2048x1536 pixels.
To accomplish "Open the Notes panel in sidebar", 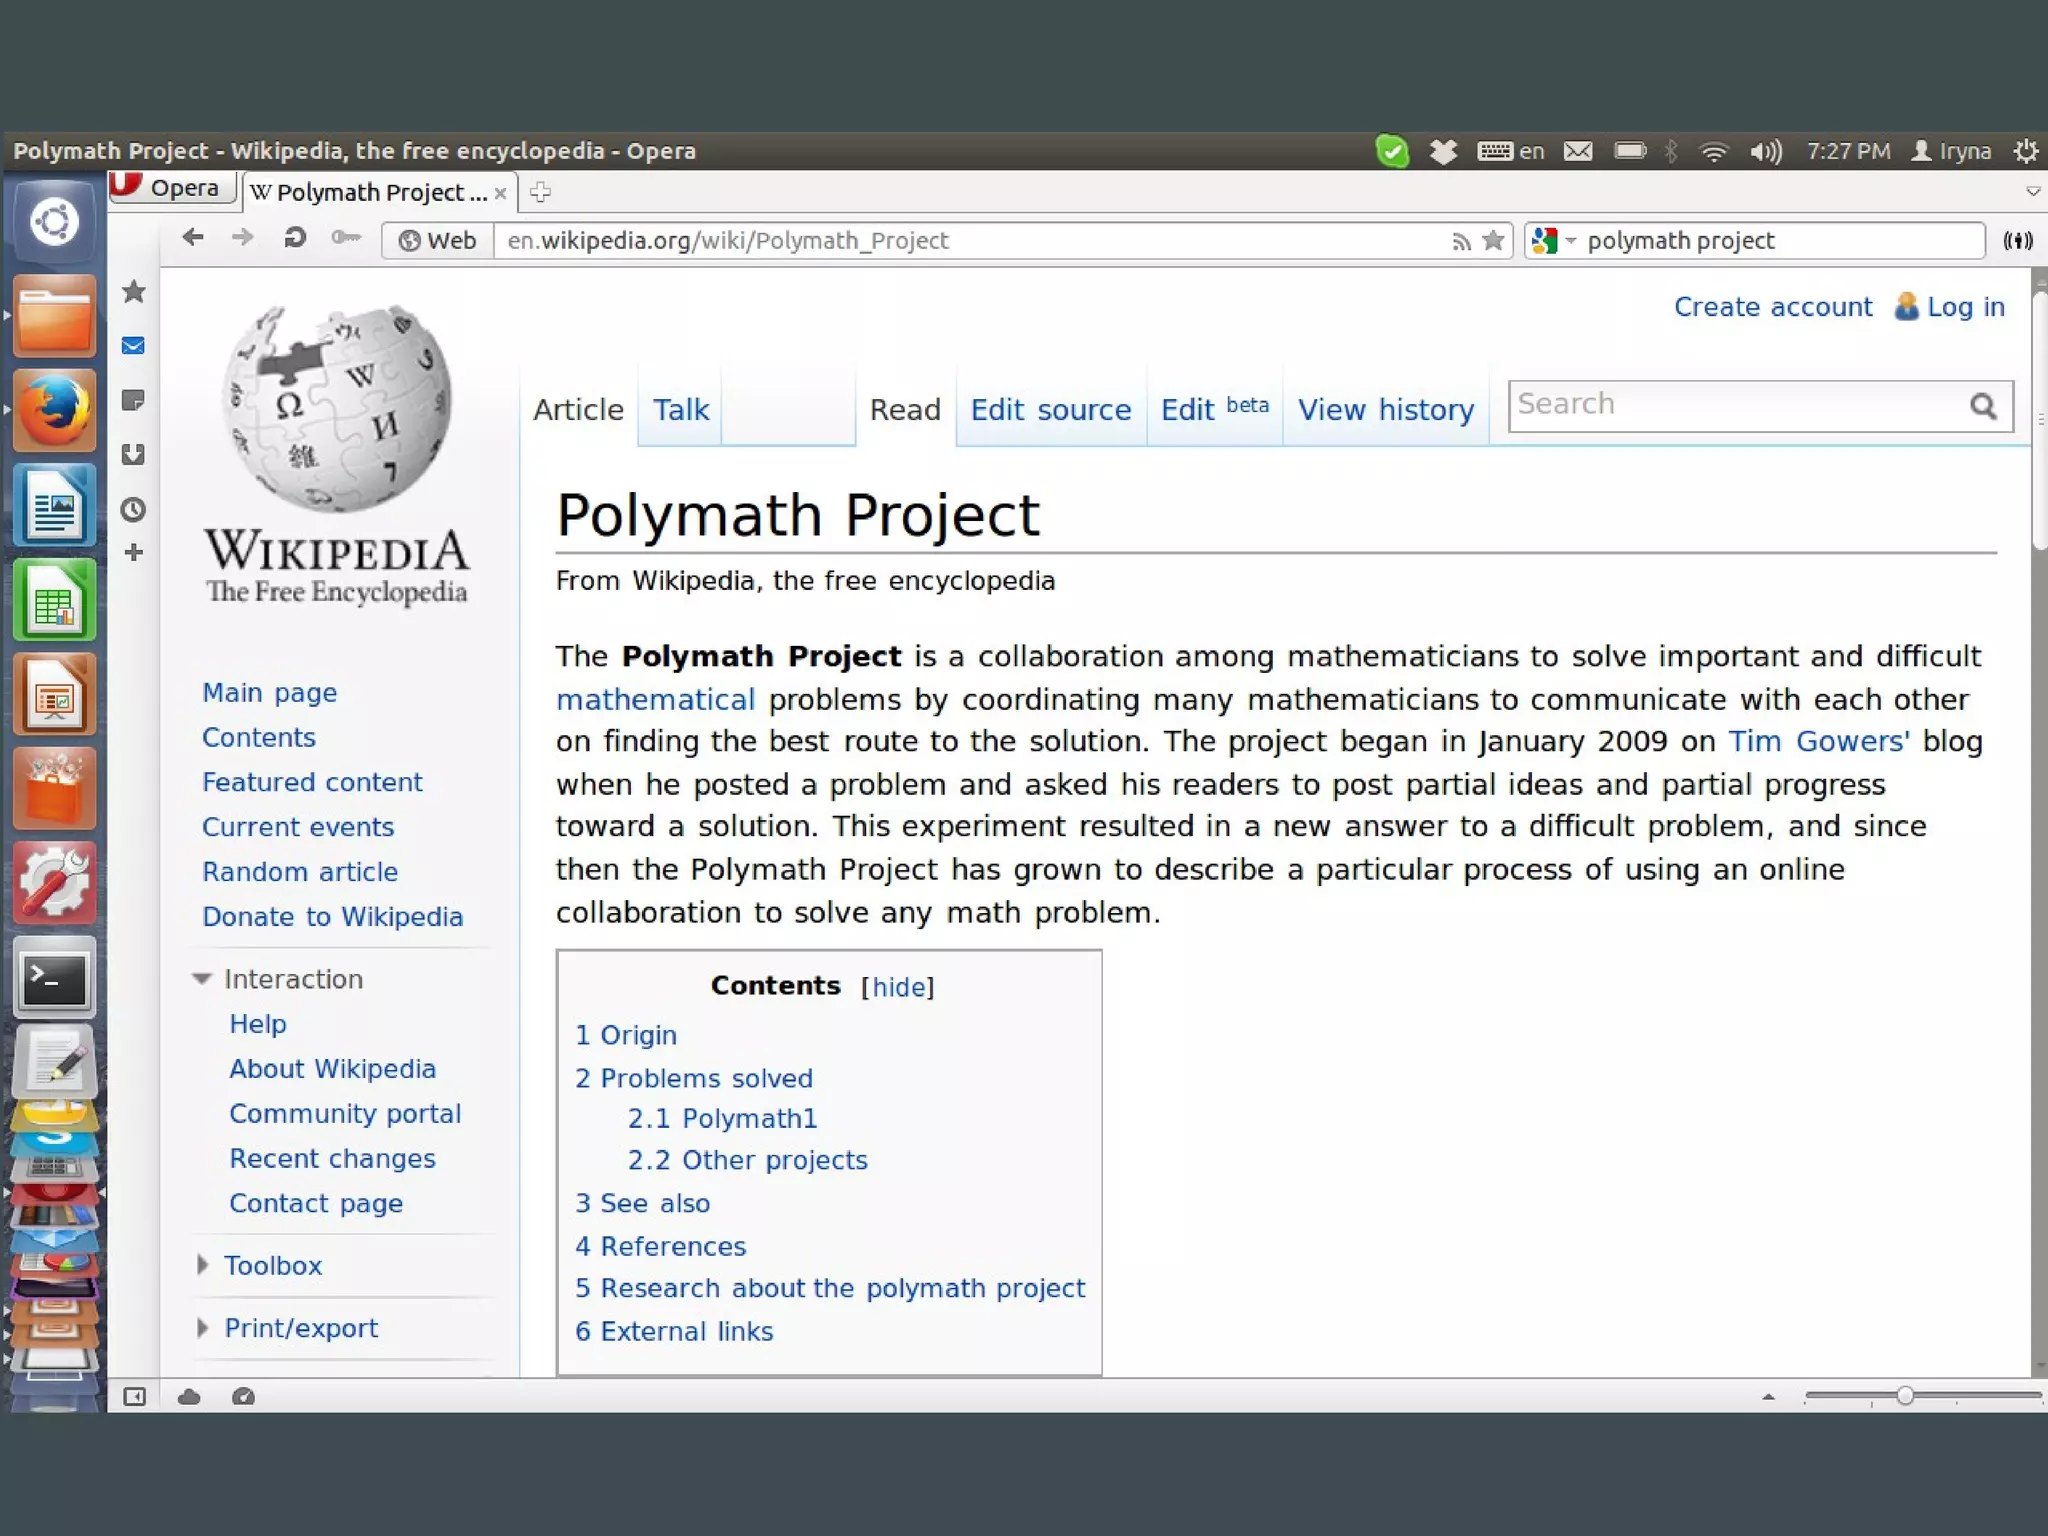I will click(x=134, y=401).
